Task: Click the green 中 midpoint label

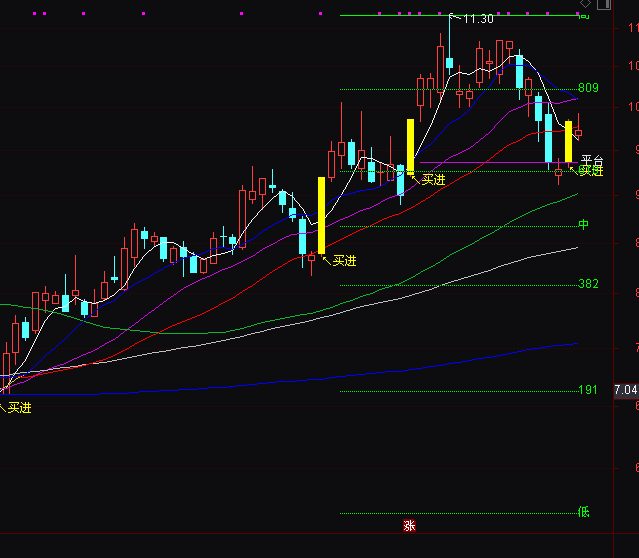Action: tap(583, 225)
